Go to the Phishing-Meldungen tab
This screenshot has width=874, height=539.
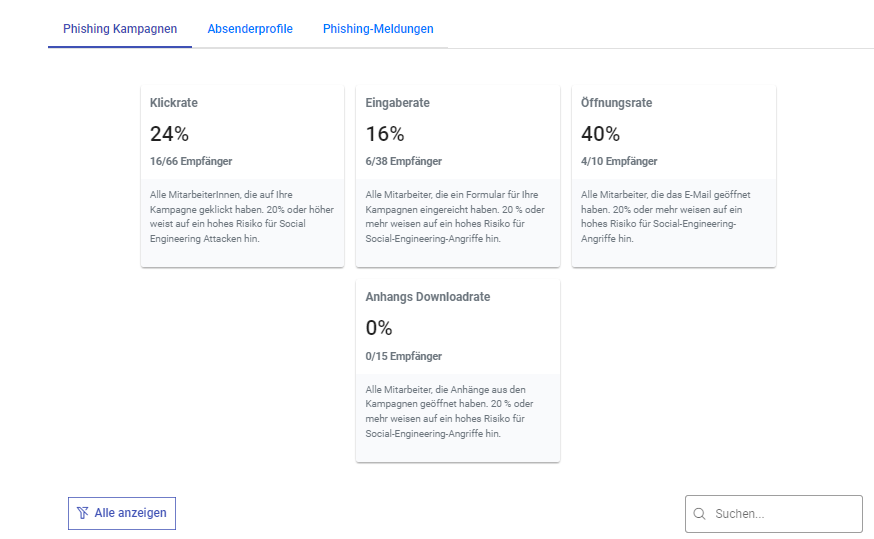[378, 29]
